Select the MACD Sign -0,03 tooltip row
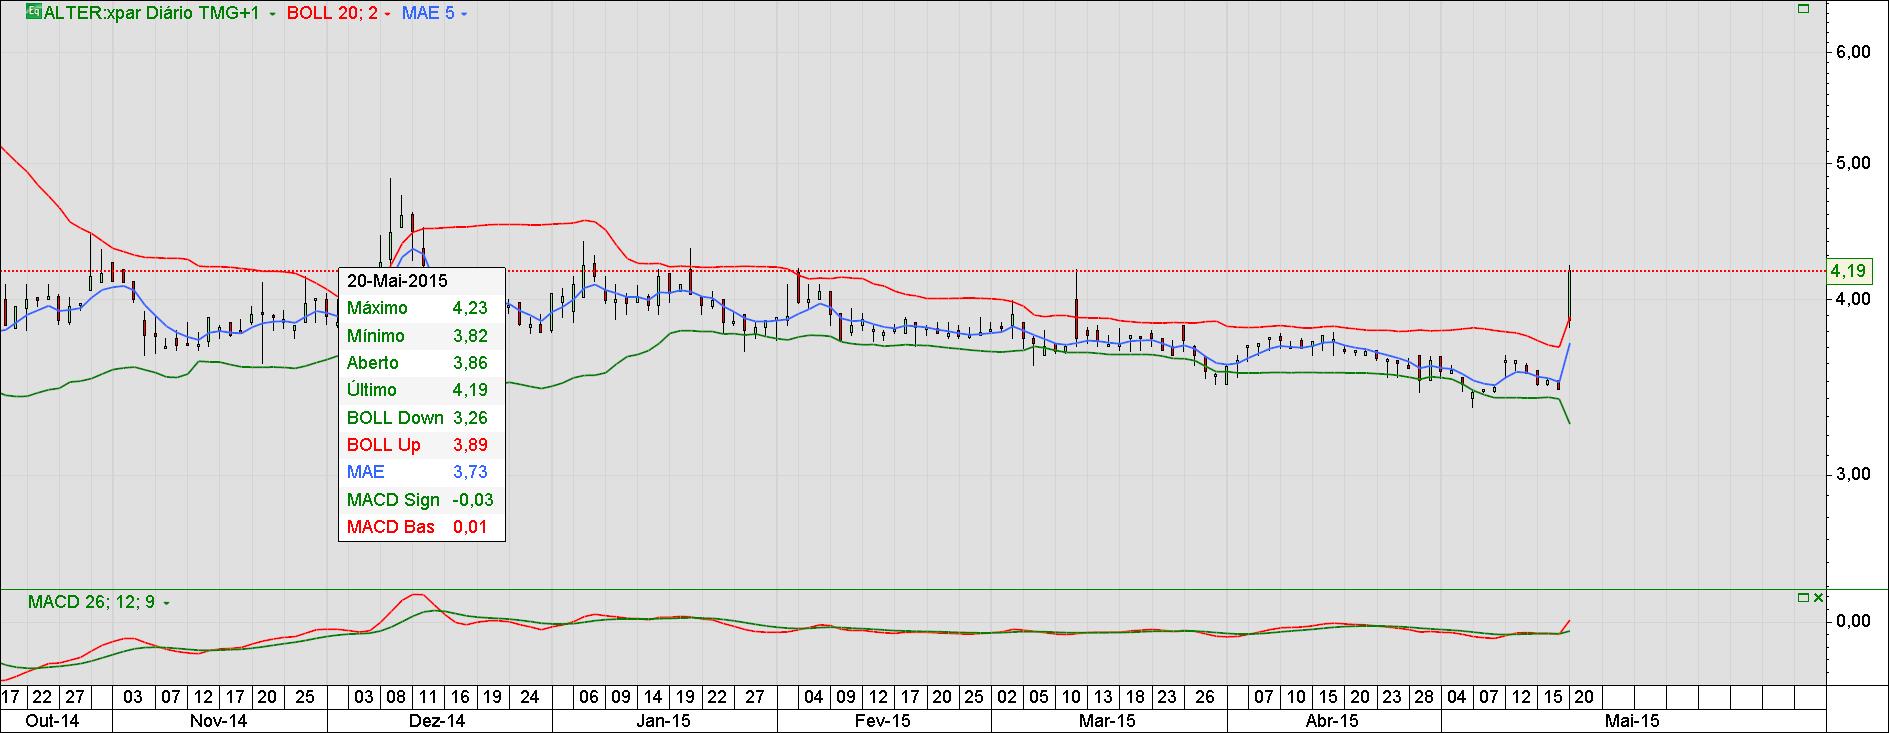The width and height of the screenshot is (1889, 733). [x=421, y=500]
